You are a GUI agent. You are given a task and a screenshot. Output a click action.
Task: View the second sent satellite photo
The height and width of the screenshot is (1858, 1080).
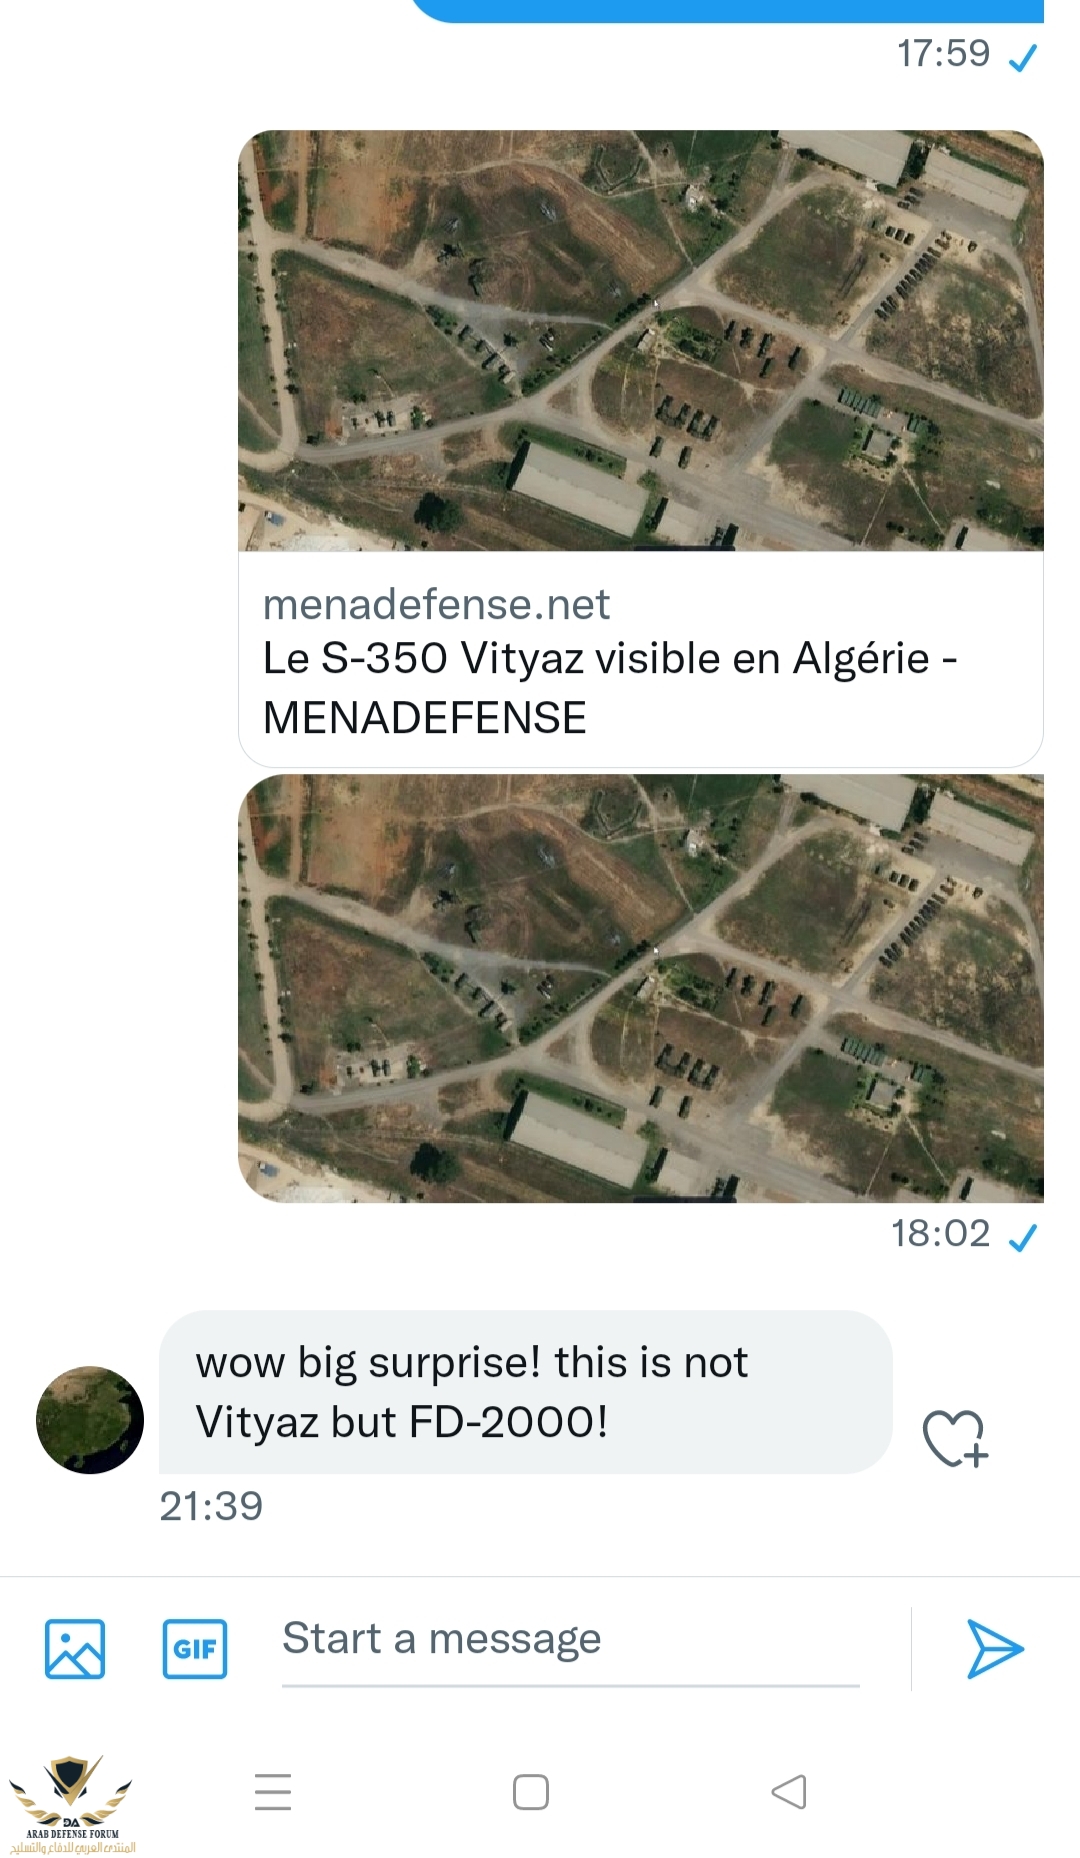(640, 988)
